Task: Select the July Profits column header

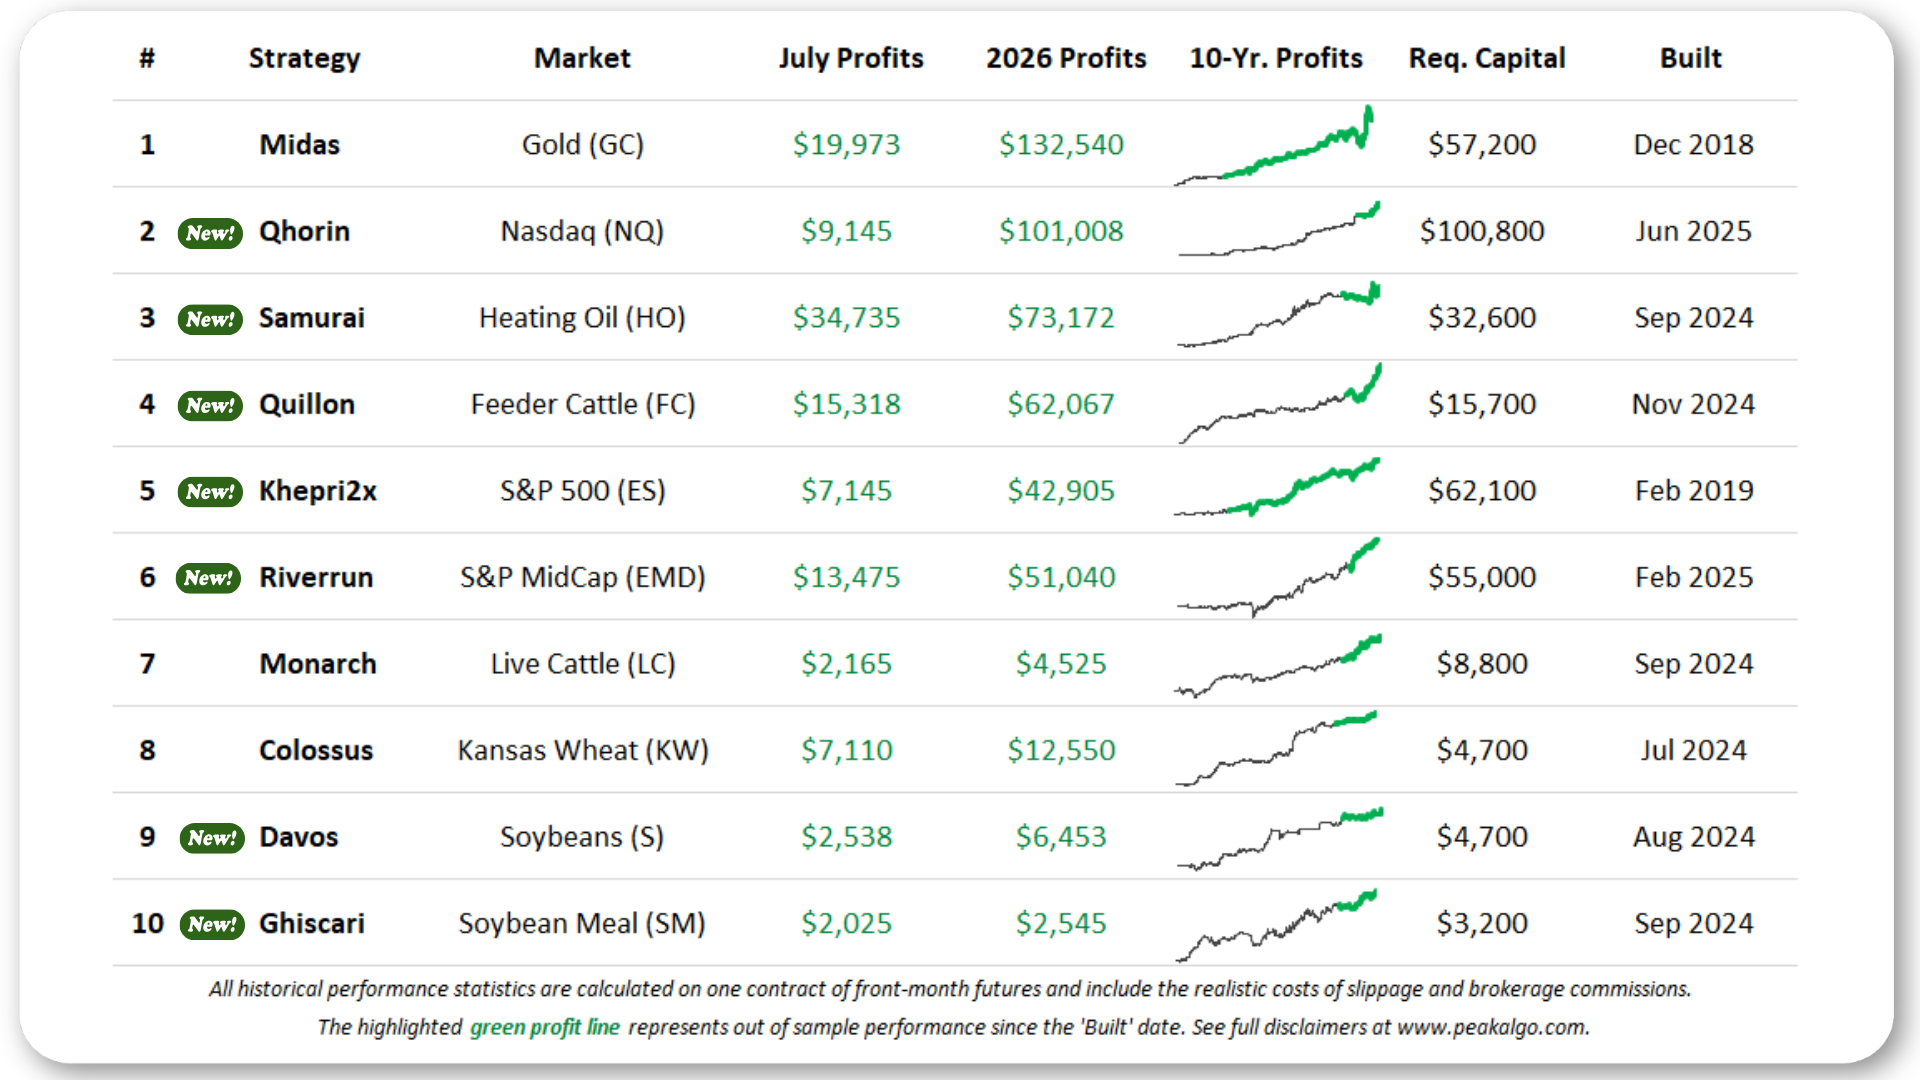Action: (851, 58)
